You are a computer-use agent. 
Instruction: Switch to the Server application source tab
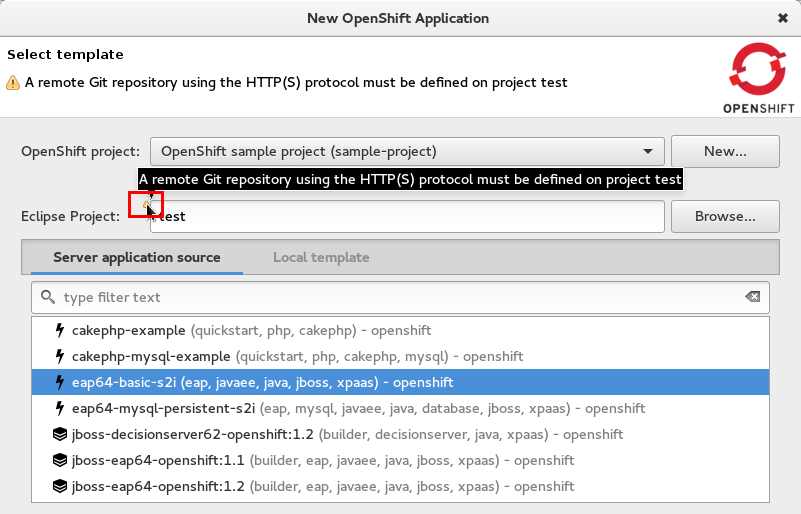(x=136, y=258)
